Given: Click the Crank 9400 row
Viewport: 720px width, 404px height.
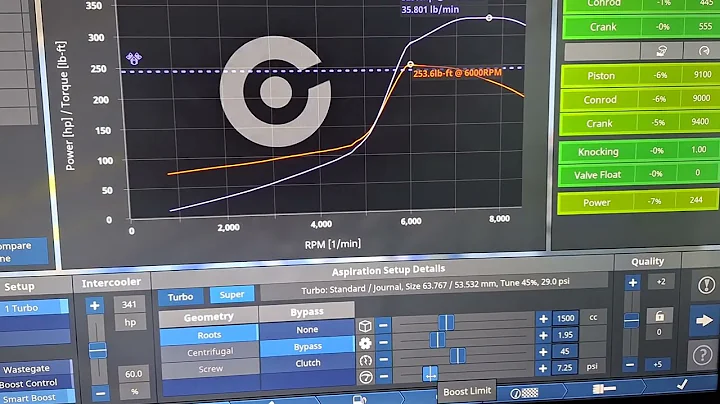Looking at the screenshot, I should click(640, 123).
